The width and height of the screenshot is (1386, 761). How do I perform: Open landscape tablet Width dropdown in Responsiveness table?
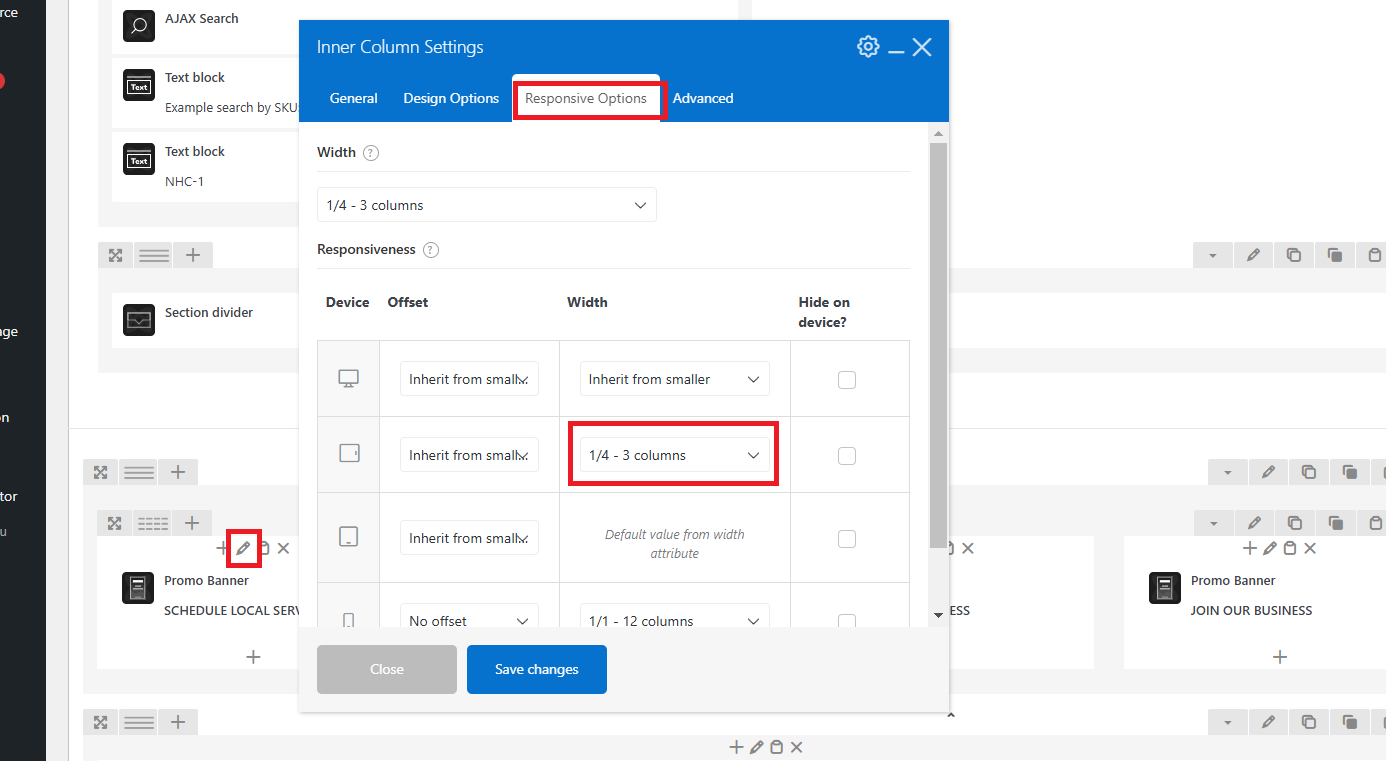point(675,455)
